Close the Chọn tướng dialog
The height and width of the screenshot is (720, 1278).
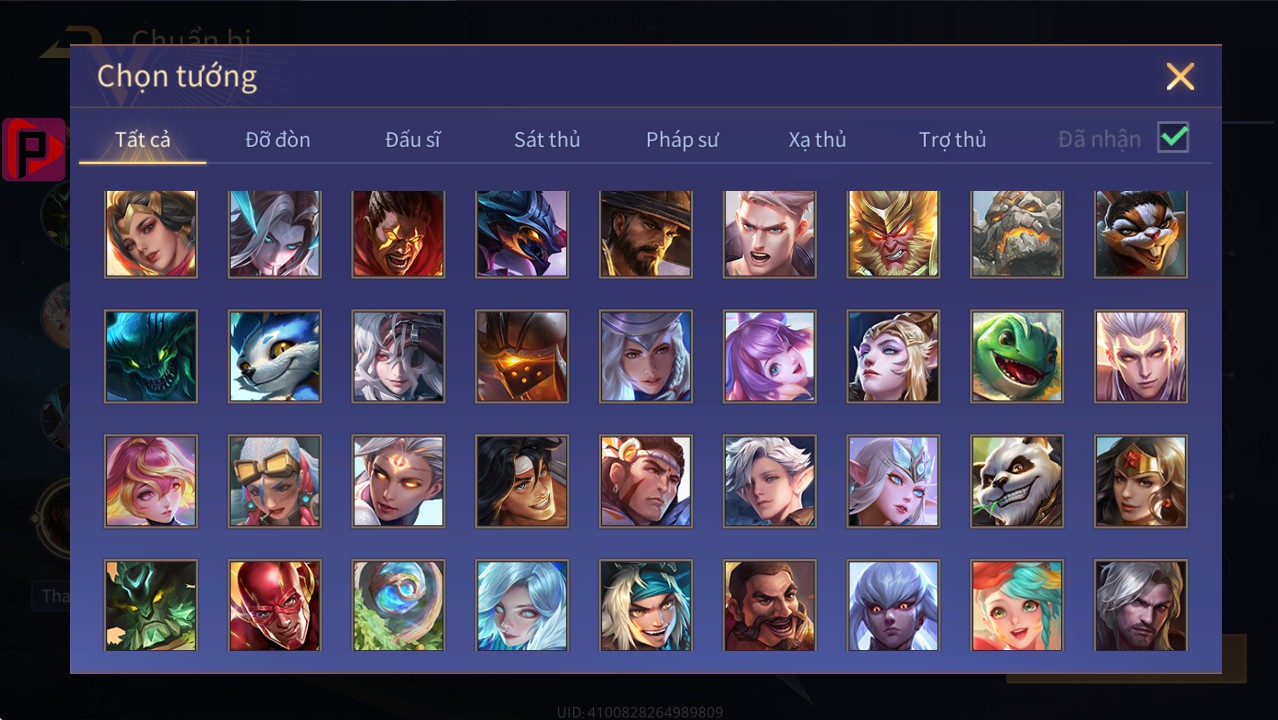(x=1180, y=76)
